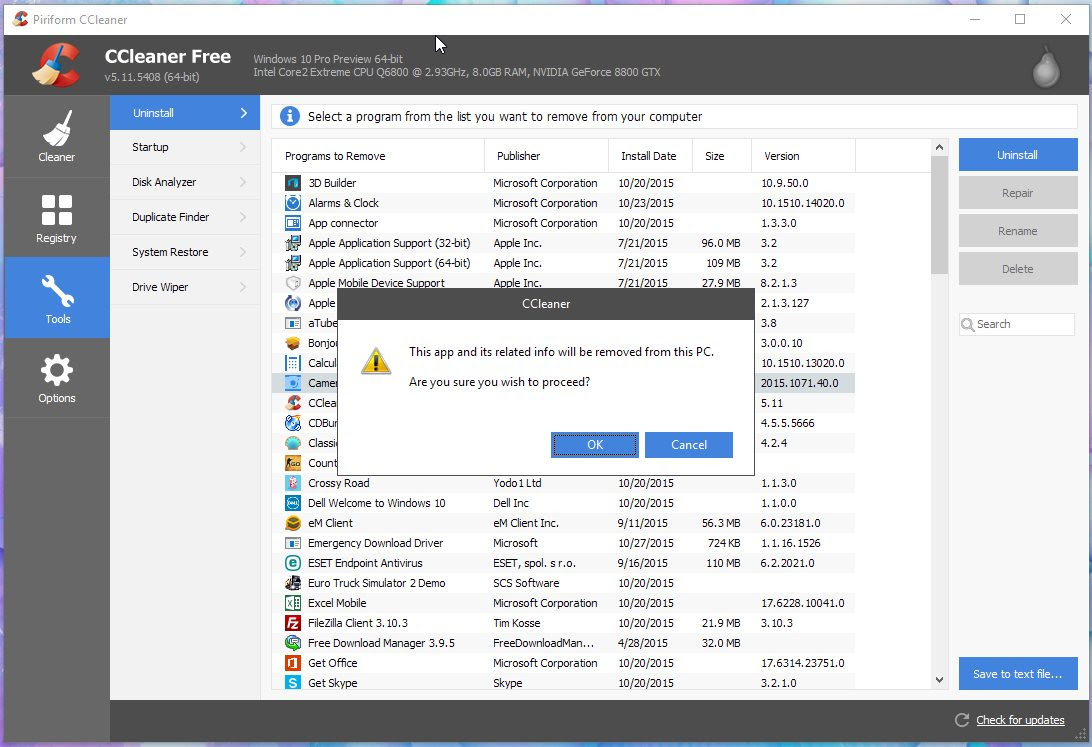
Task: Select the Tools wrench section
Action: tap(56, 298)
